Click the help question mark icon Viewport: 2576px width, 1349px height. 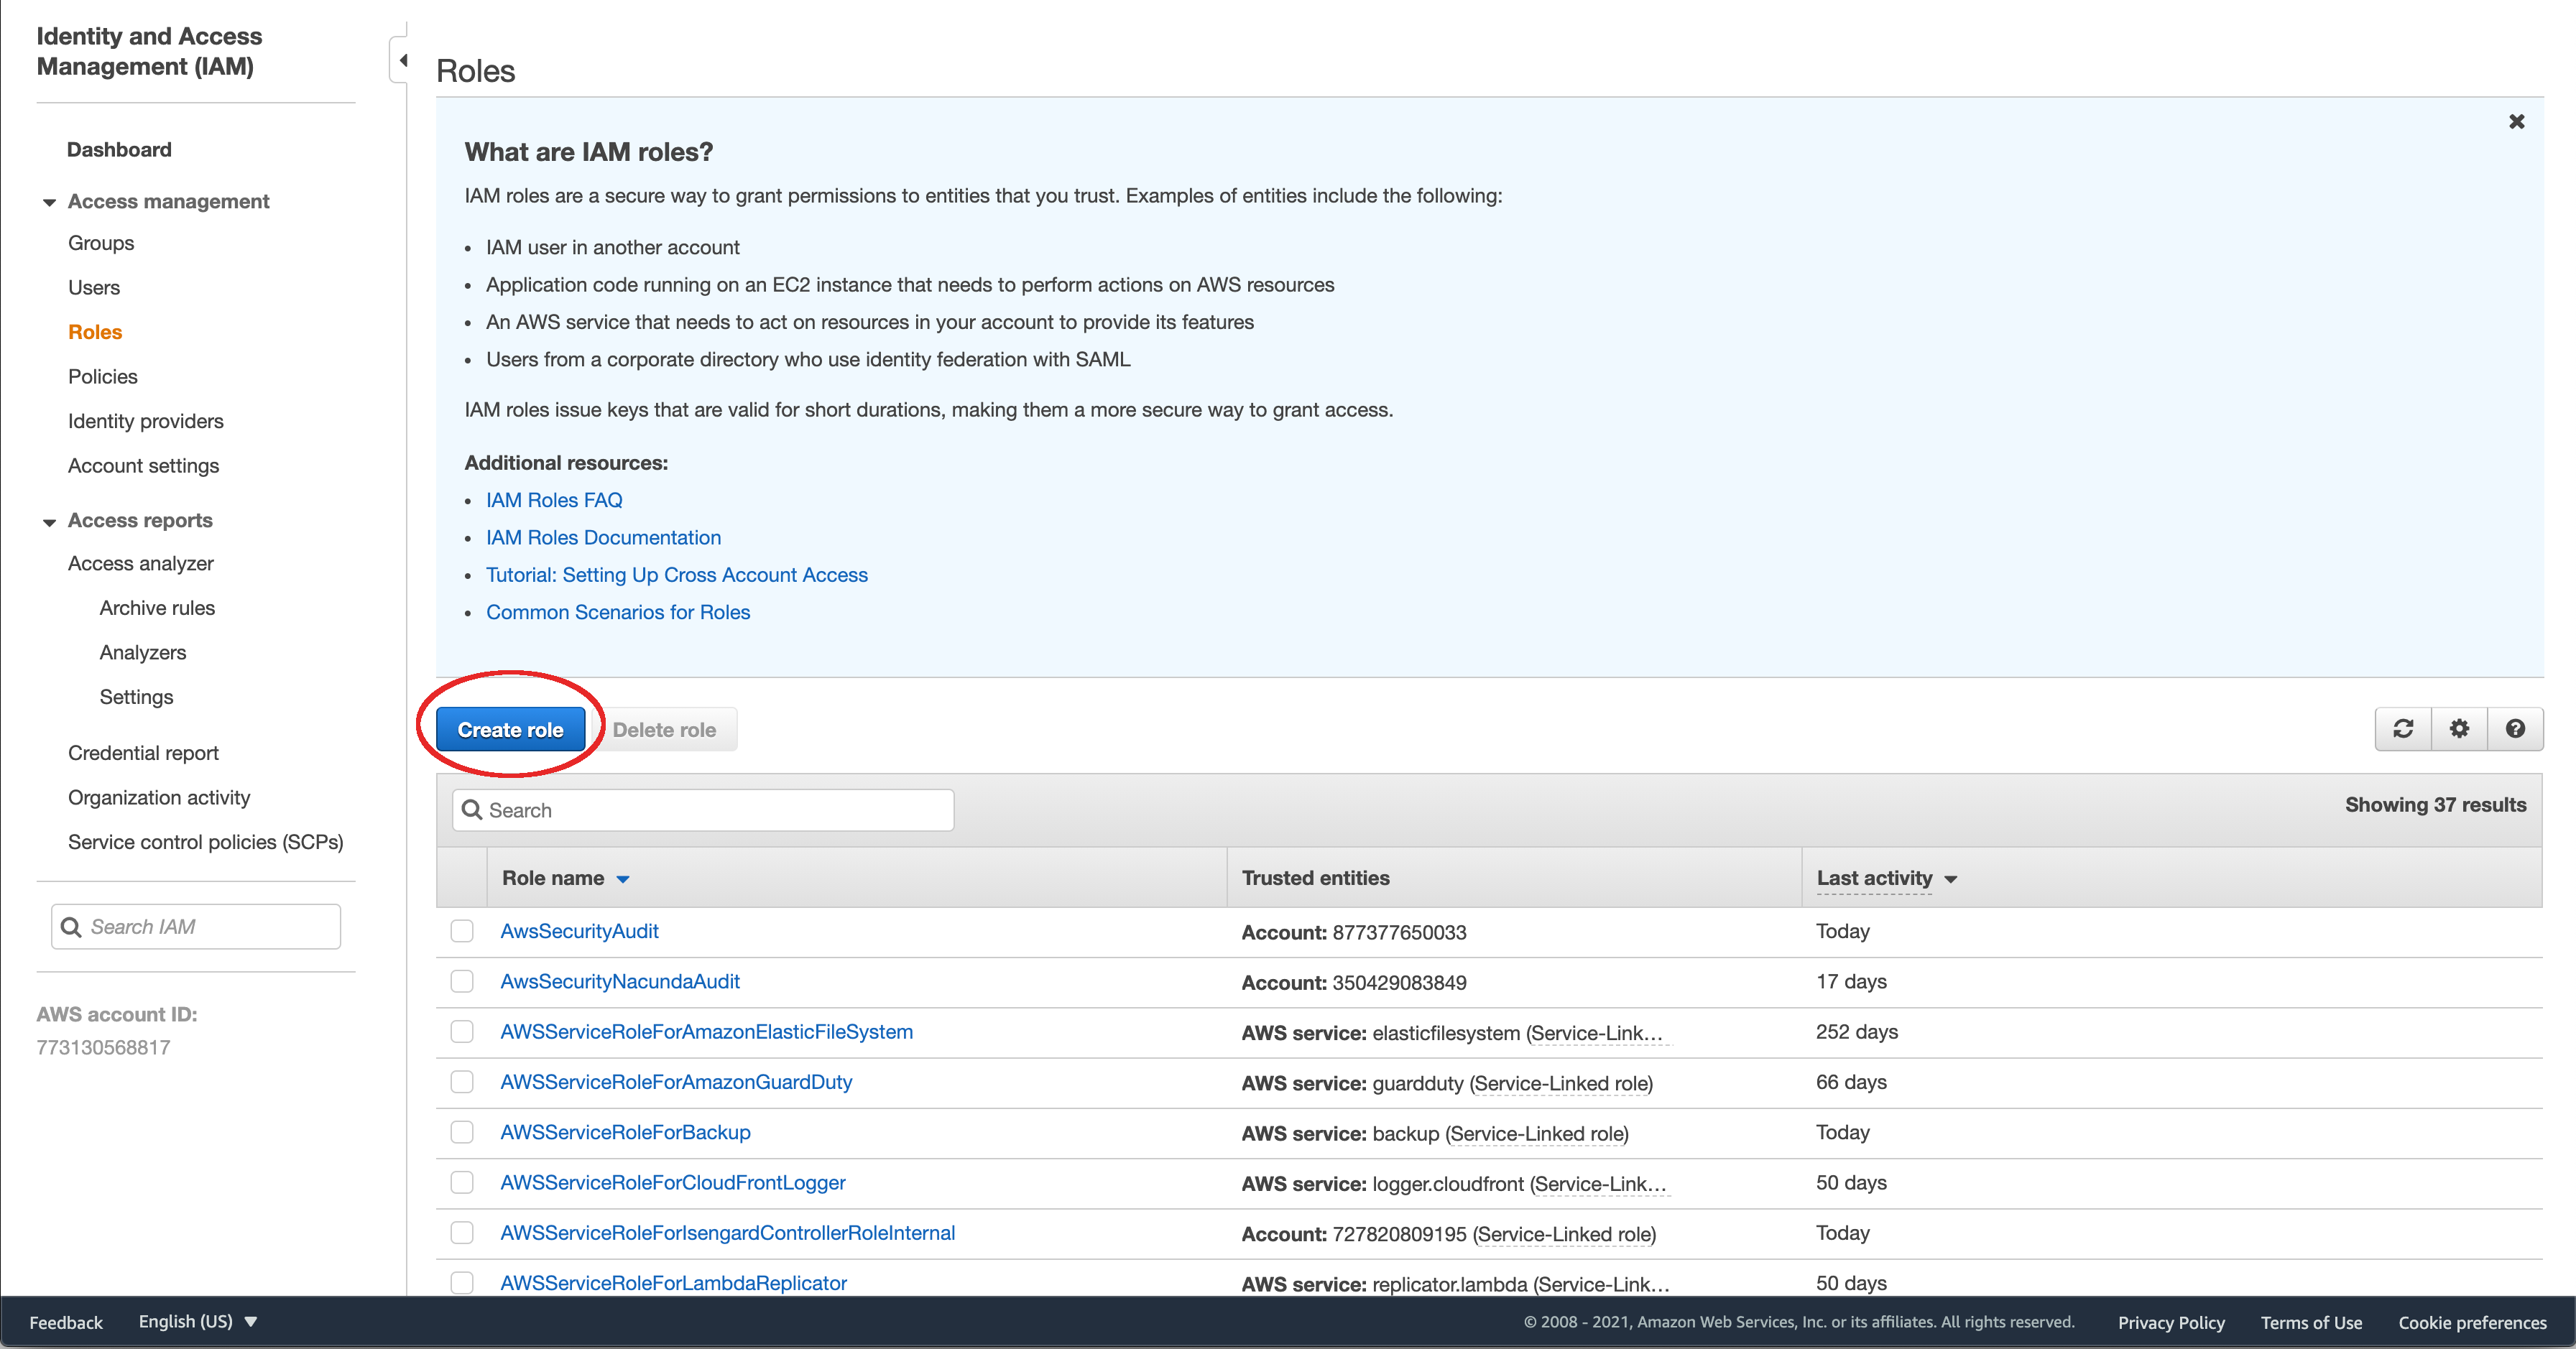point(2515,729)
